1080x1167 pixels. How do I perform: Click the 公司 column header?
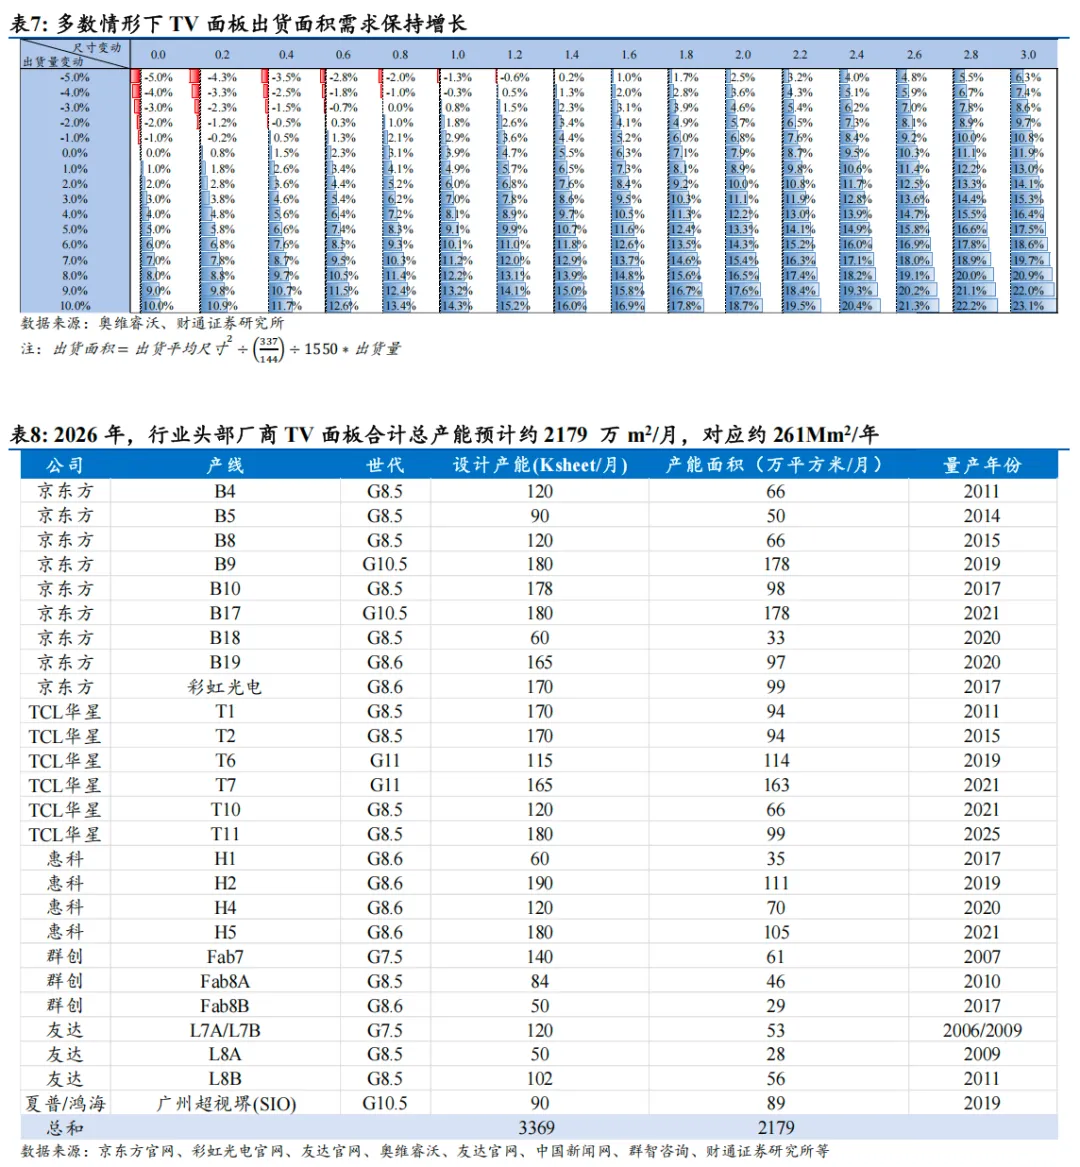(65, 465)
